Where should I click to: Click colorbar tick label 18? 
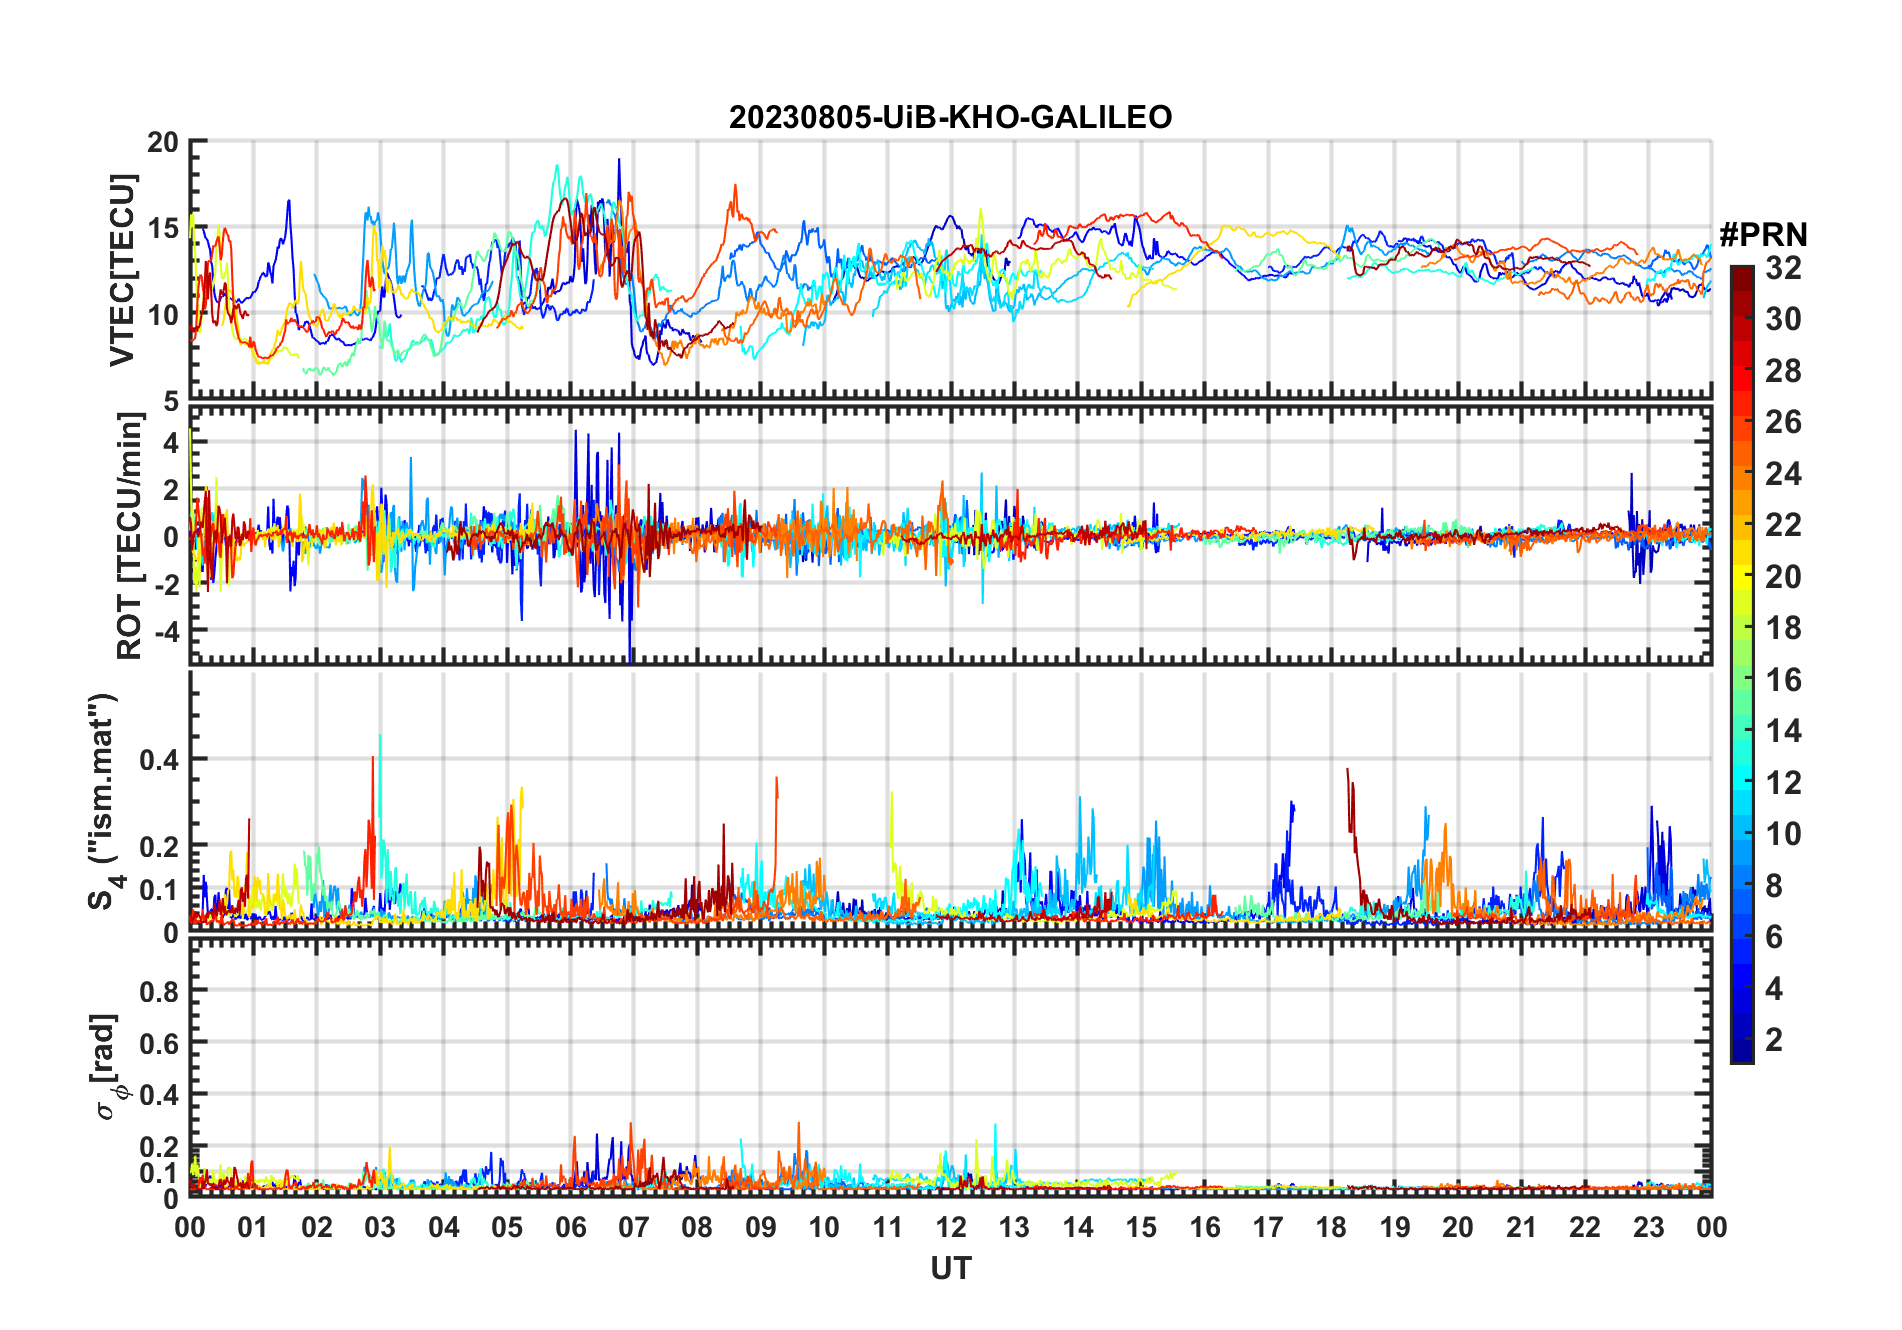[x=1783, y=628]
